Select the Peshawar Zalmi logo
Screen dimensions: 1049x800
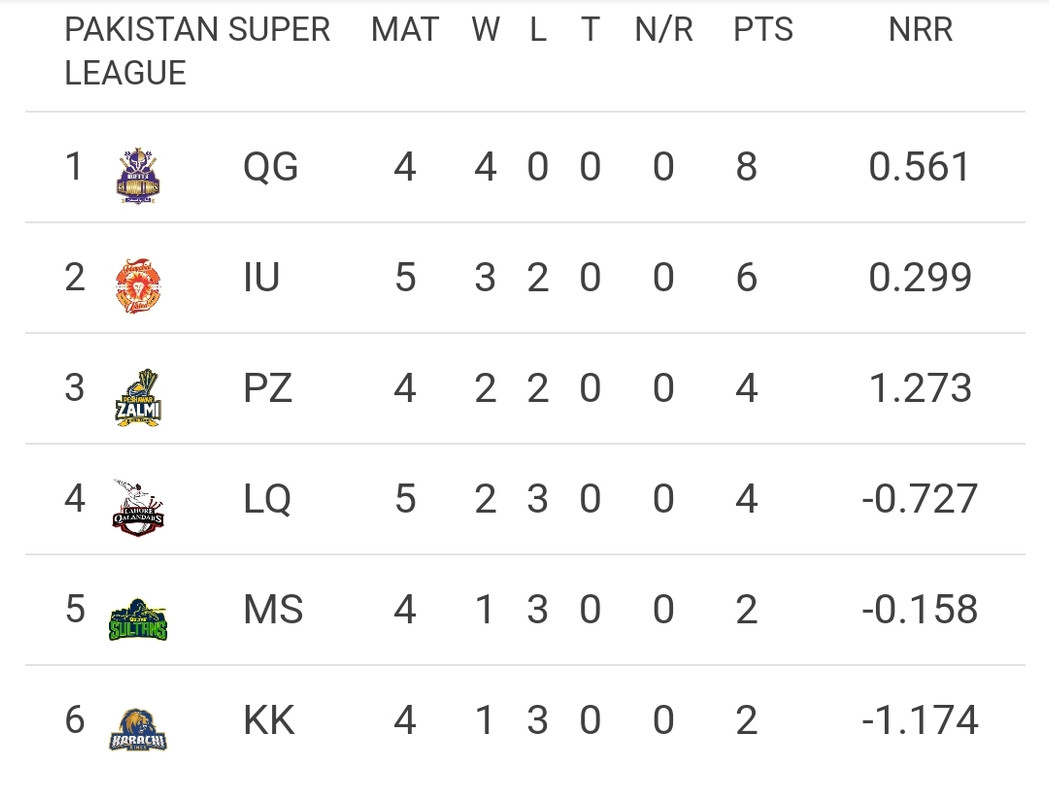coord(138,397)
